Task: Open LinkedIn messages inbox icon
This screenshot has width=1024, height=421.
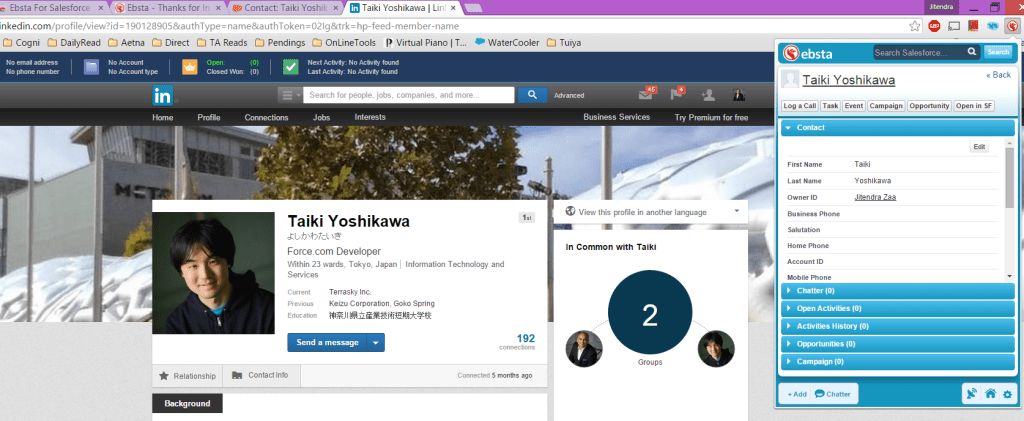Action: pyautogui.click(x=647, y=95)
